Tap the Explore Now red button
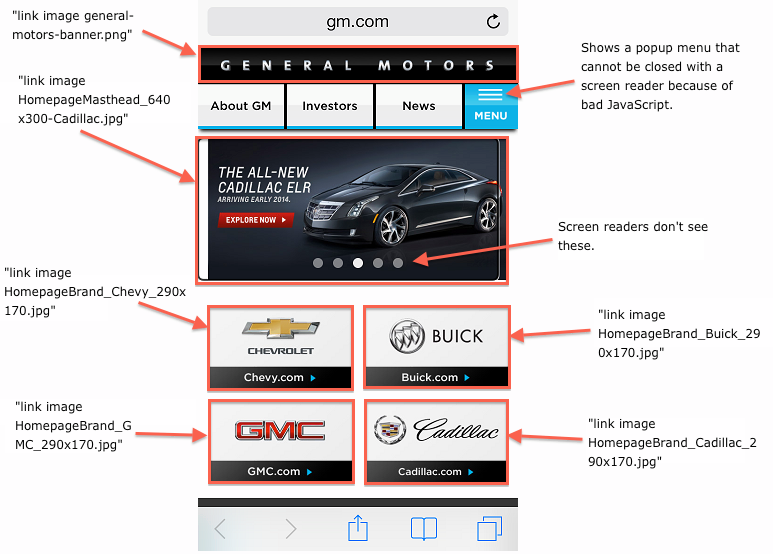 click(255, 220)
